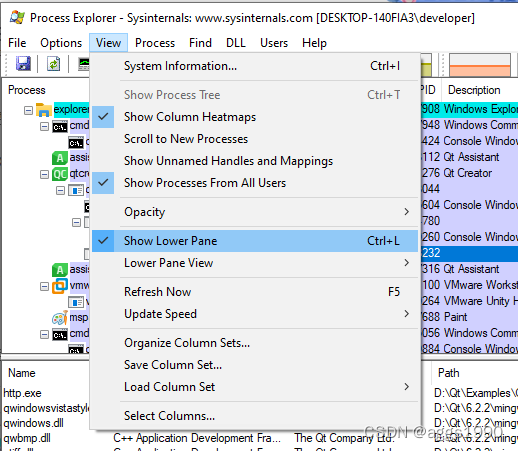Open System Information via toolbar graph icon

[83, 64]
